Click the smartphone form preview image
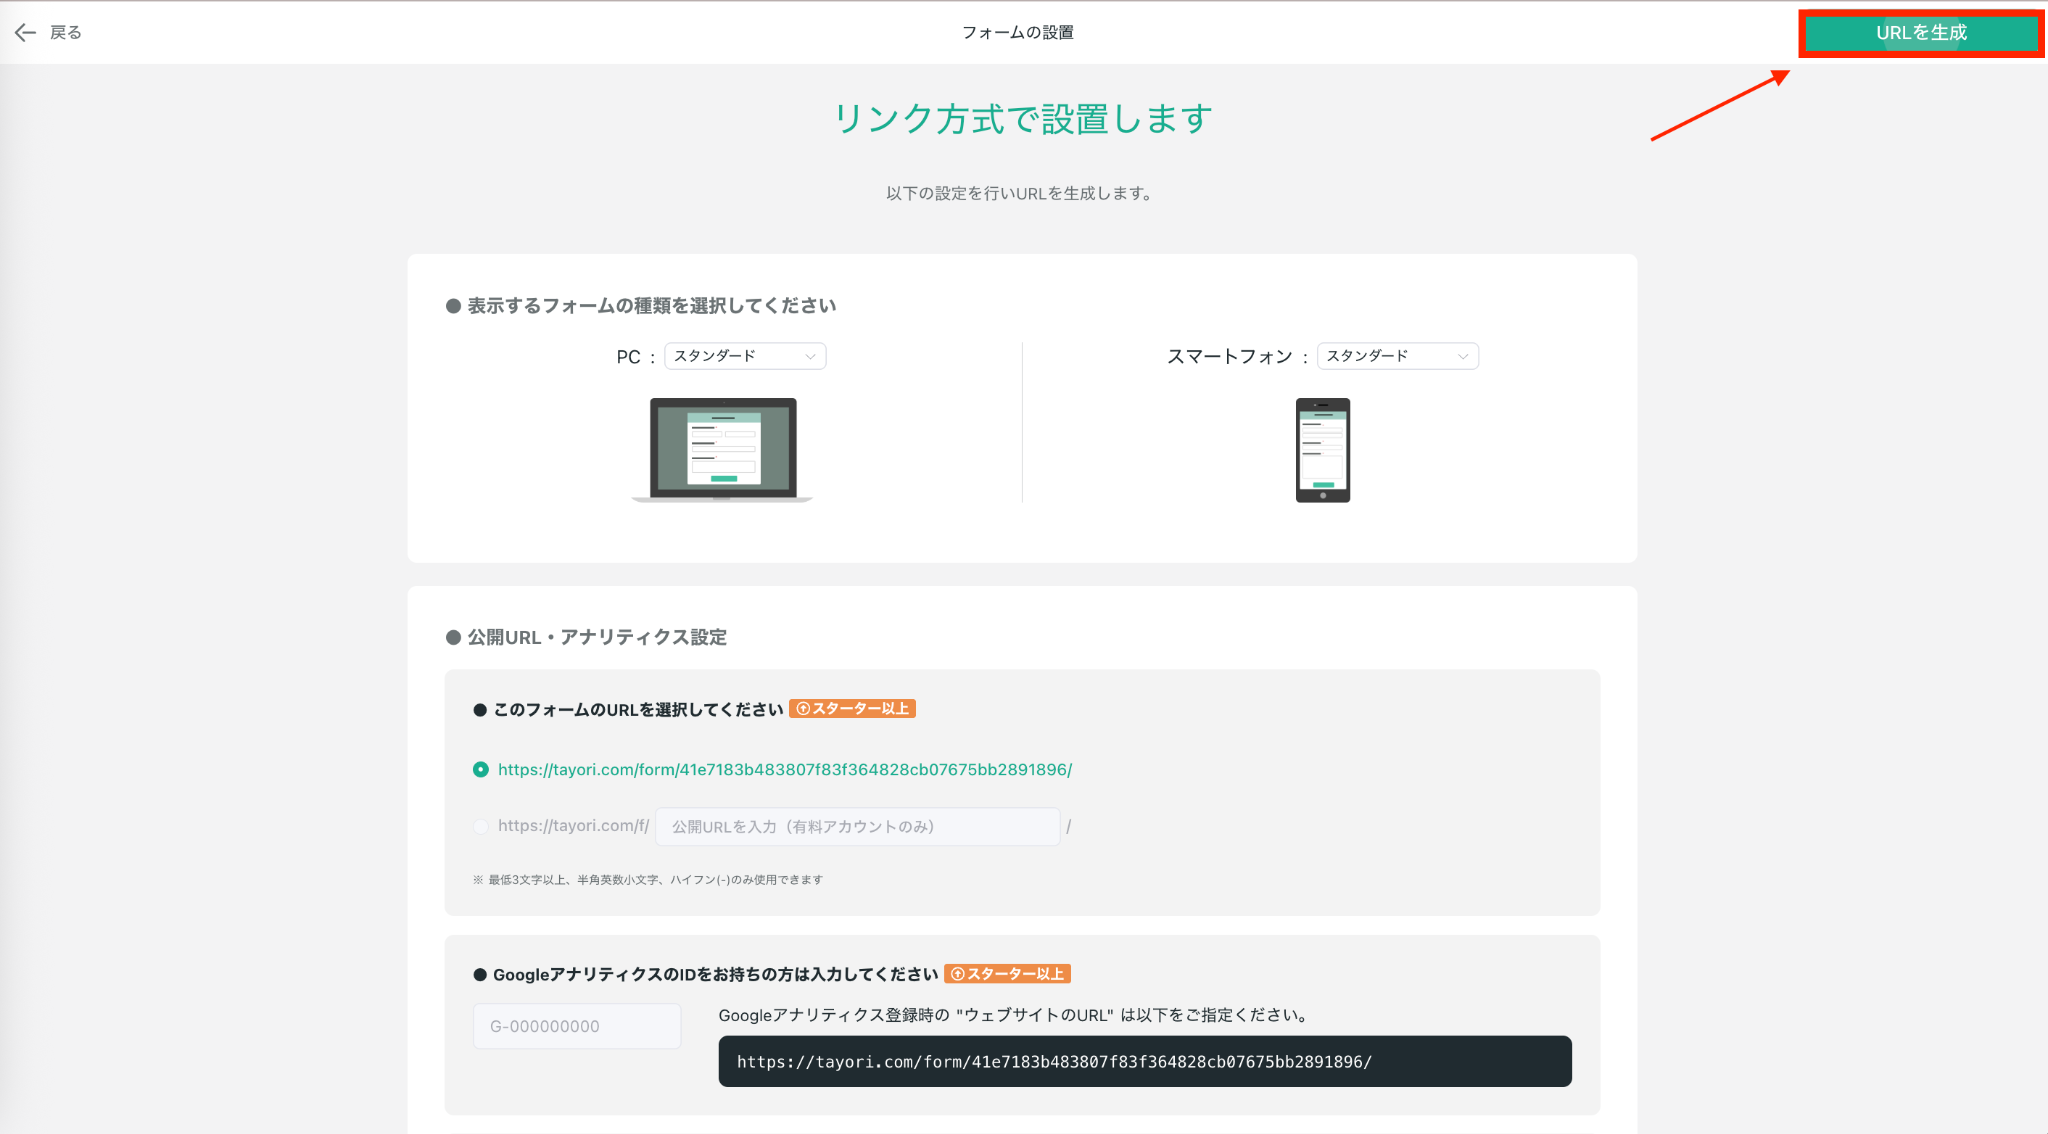The width and height of the screenshot is (2048, 1134). [x=1323, y=450]
